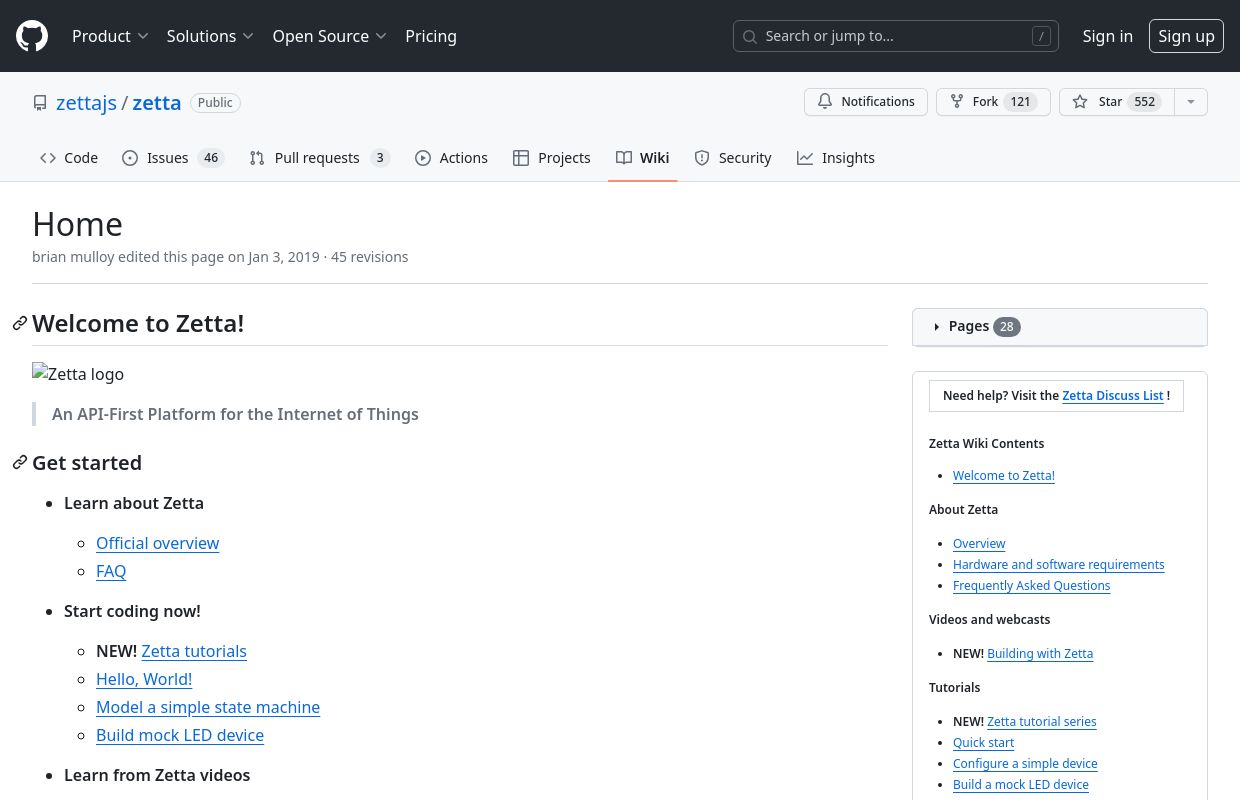The width and height of the screenshot is (1240, 800).
Task: Open the Insights tab
Action: [836, 158]
